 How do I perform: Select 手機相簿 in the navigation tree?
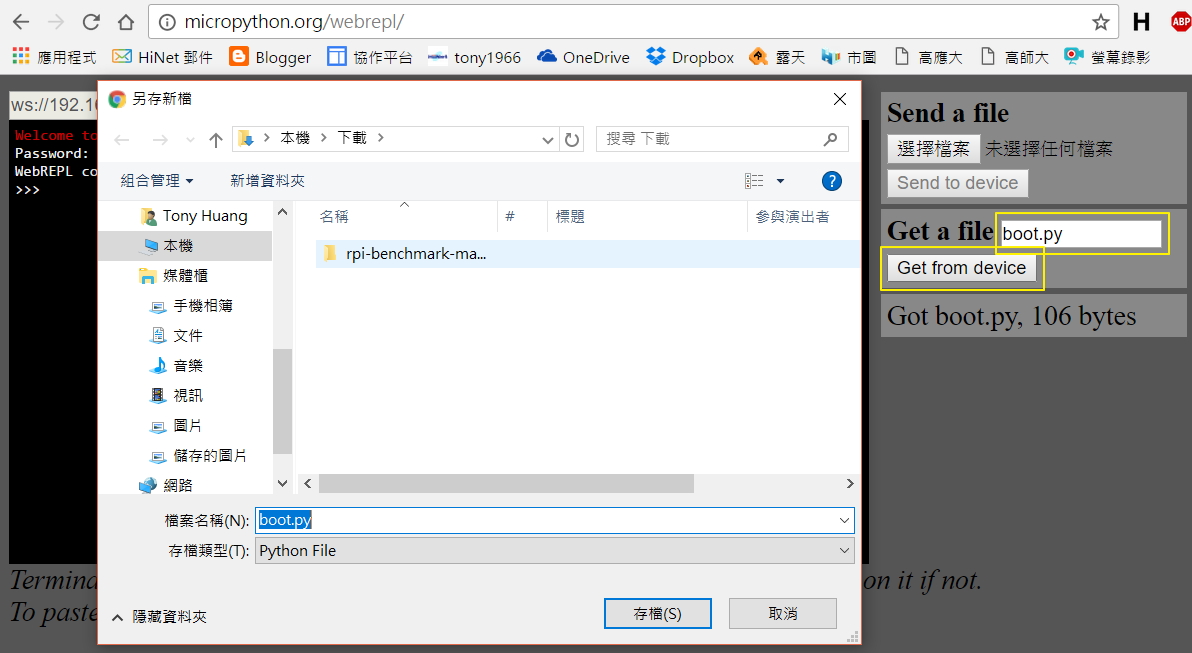click(x=192, y=306)
